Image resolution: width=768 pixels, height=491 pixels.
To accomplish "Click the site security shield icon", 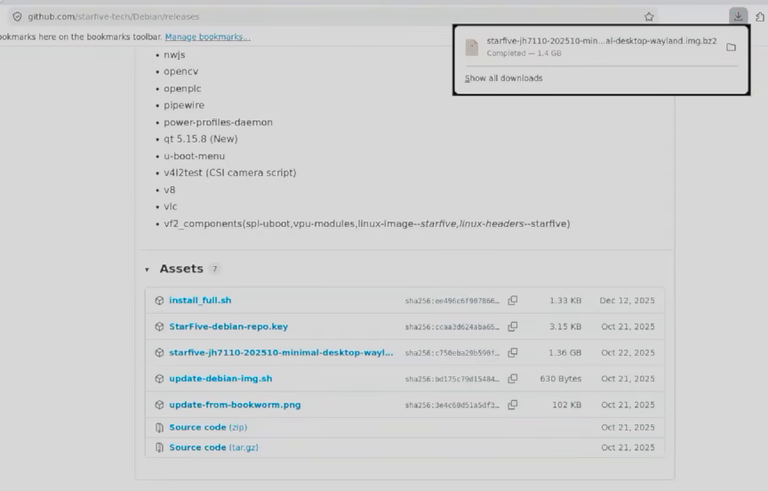I will (x=17, y=17).
